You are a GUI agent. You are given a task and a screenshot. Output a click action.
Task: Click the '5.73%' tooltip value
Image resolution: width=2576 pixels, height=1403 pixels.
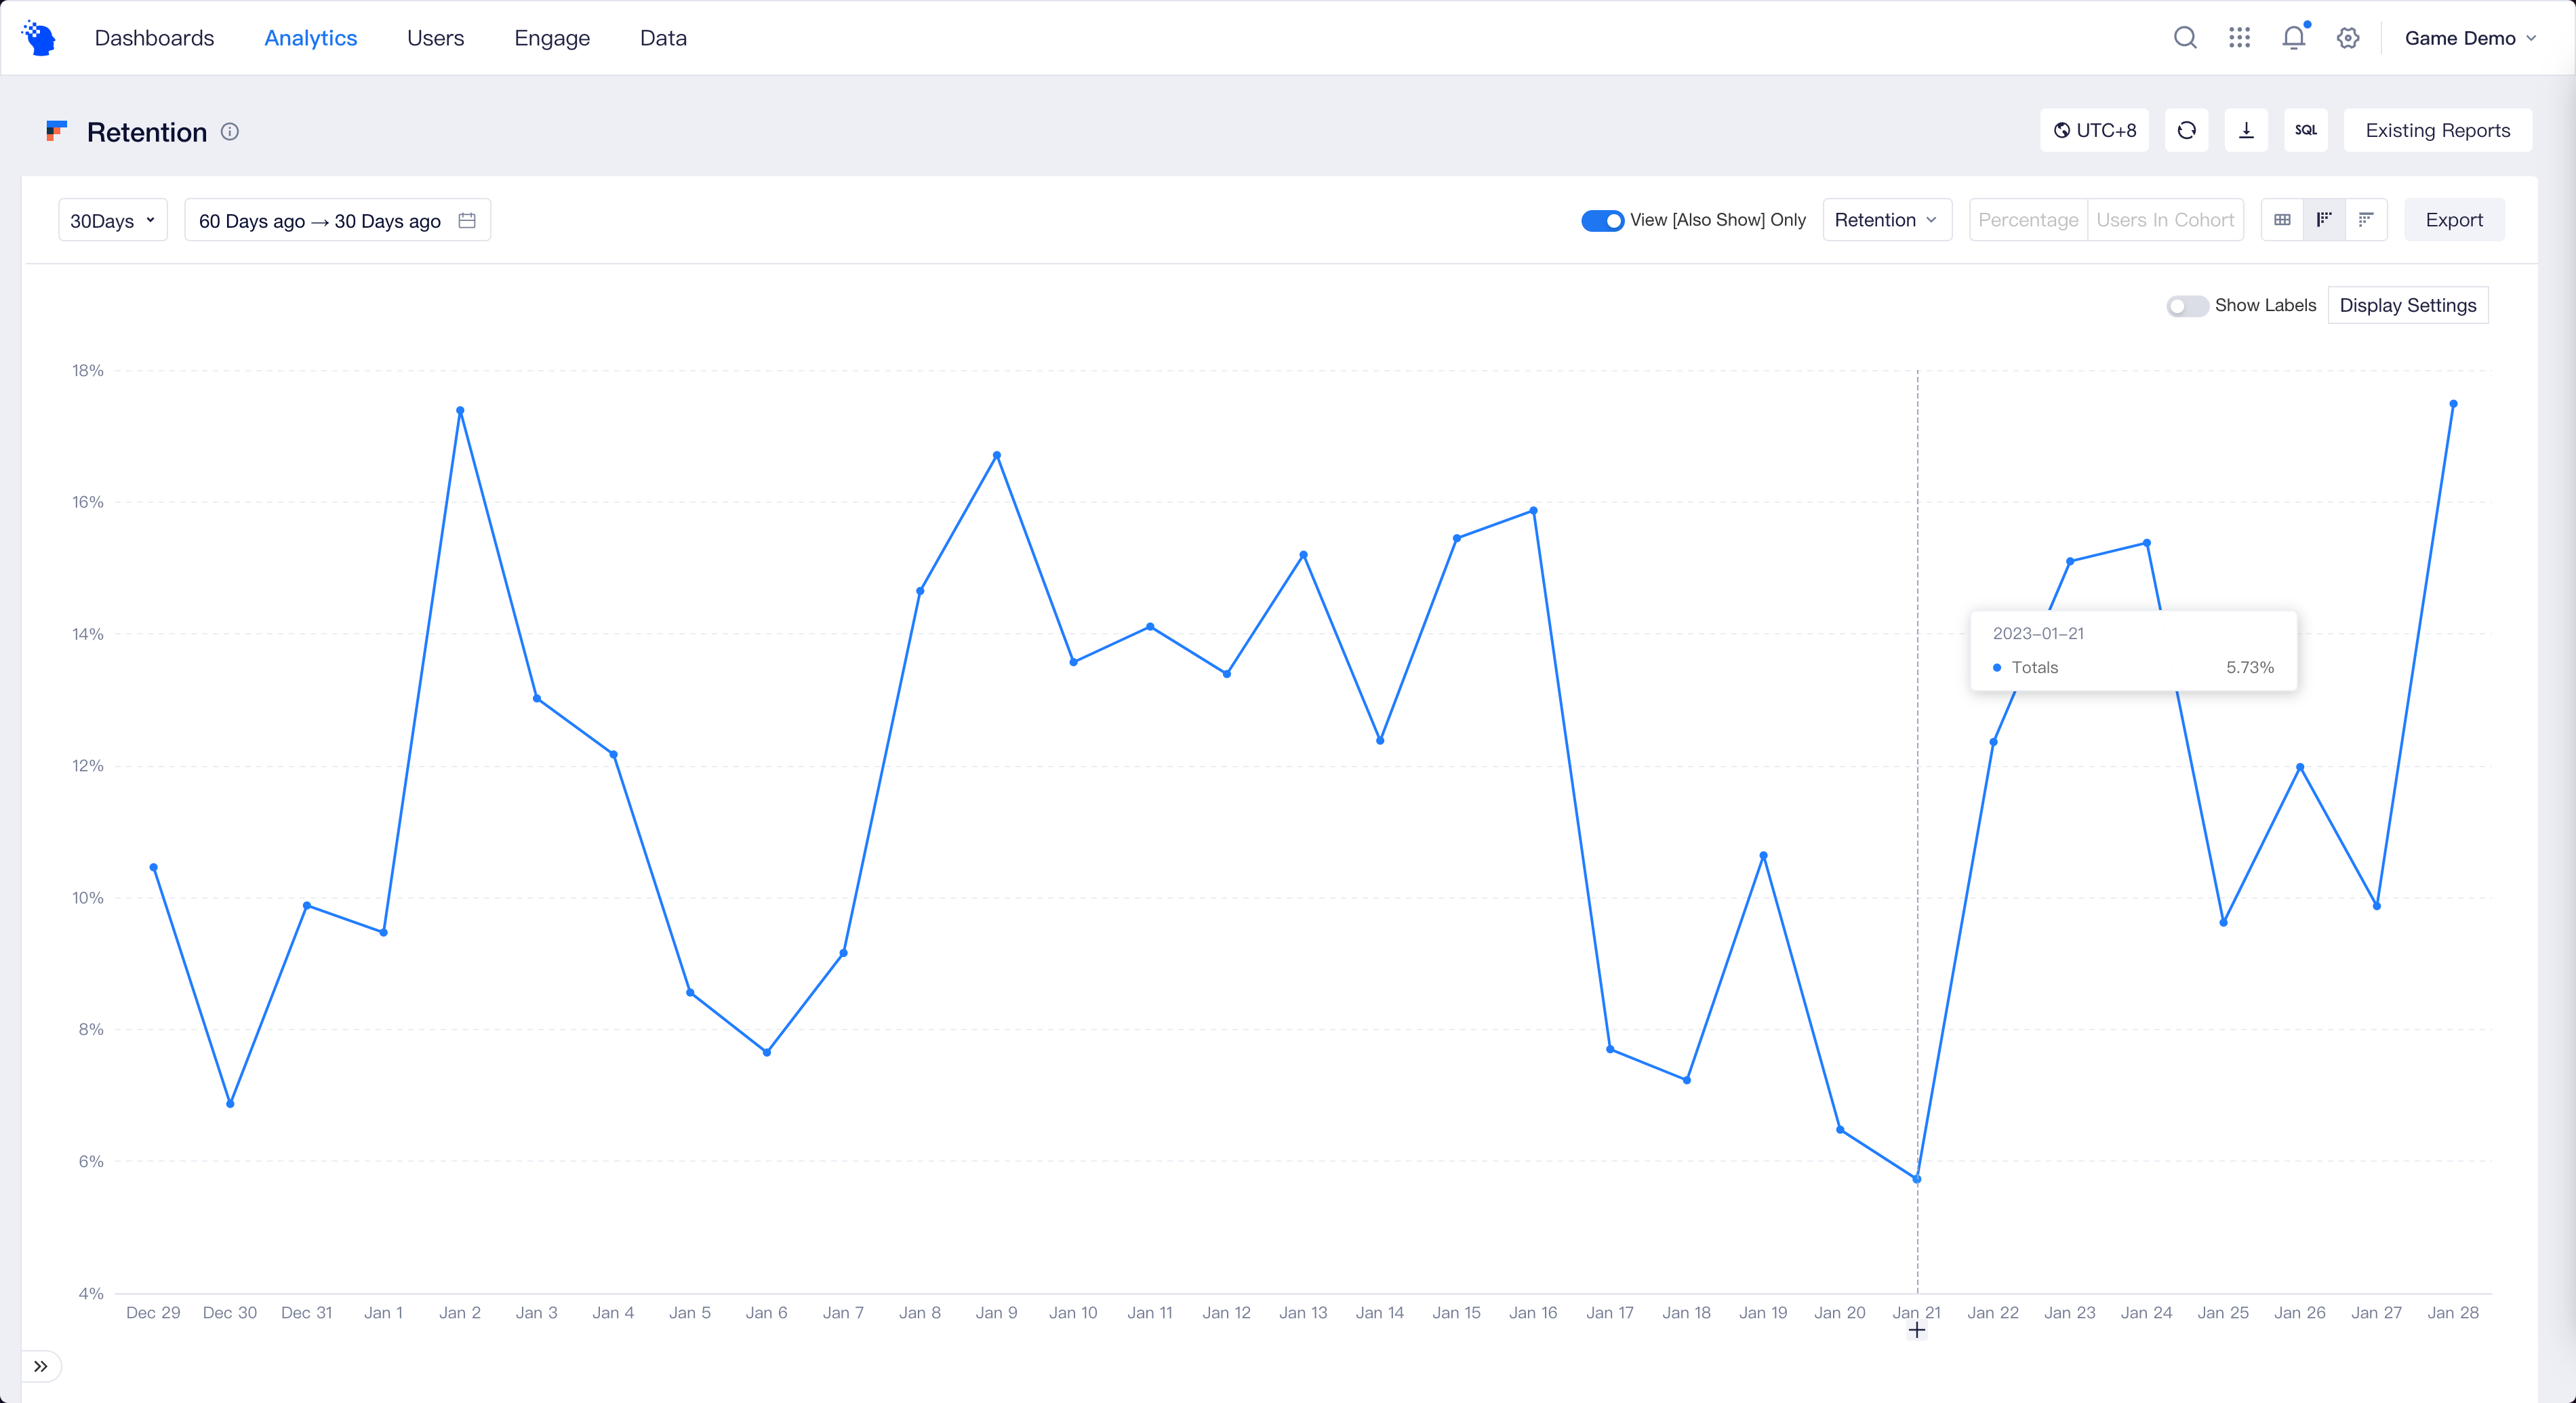click(x=2250, y=667)
